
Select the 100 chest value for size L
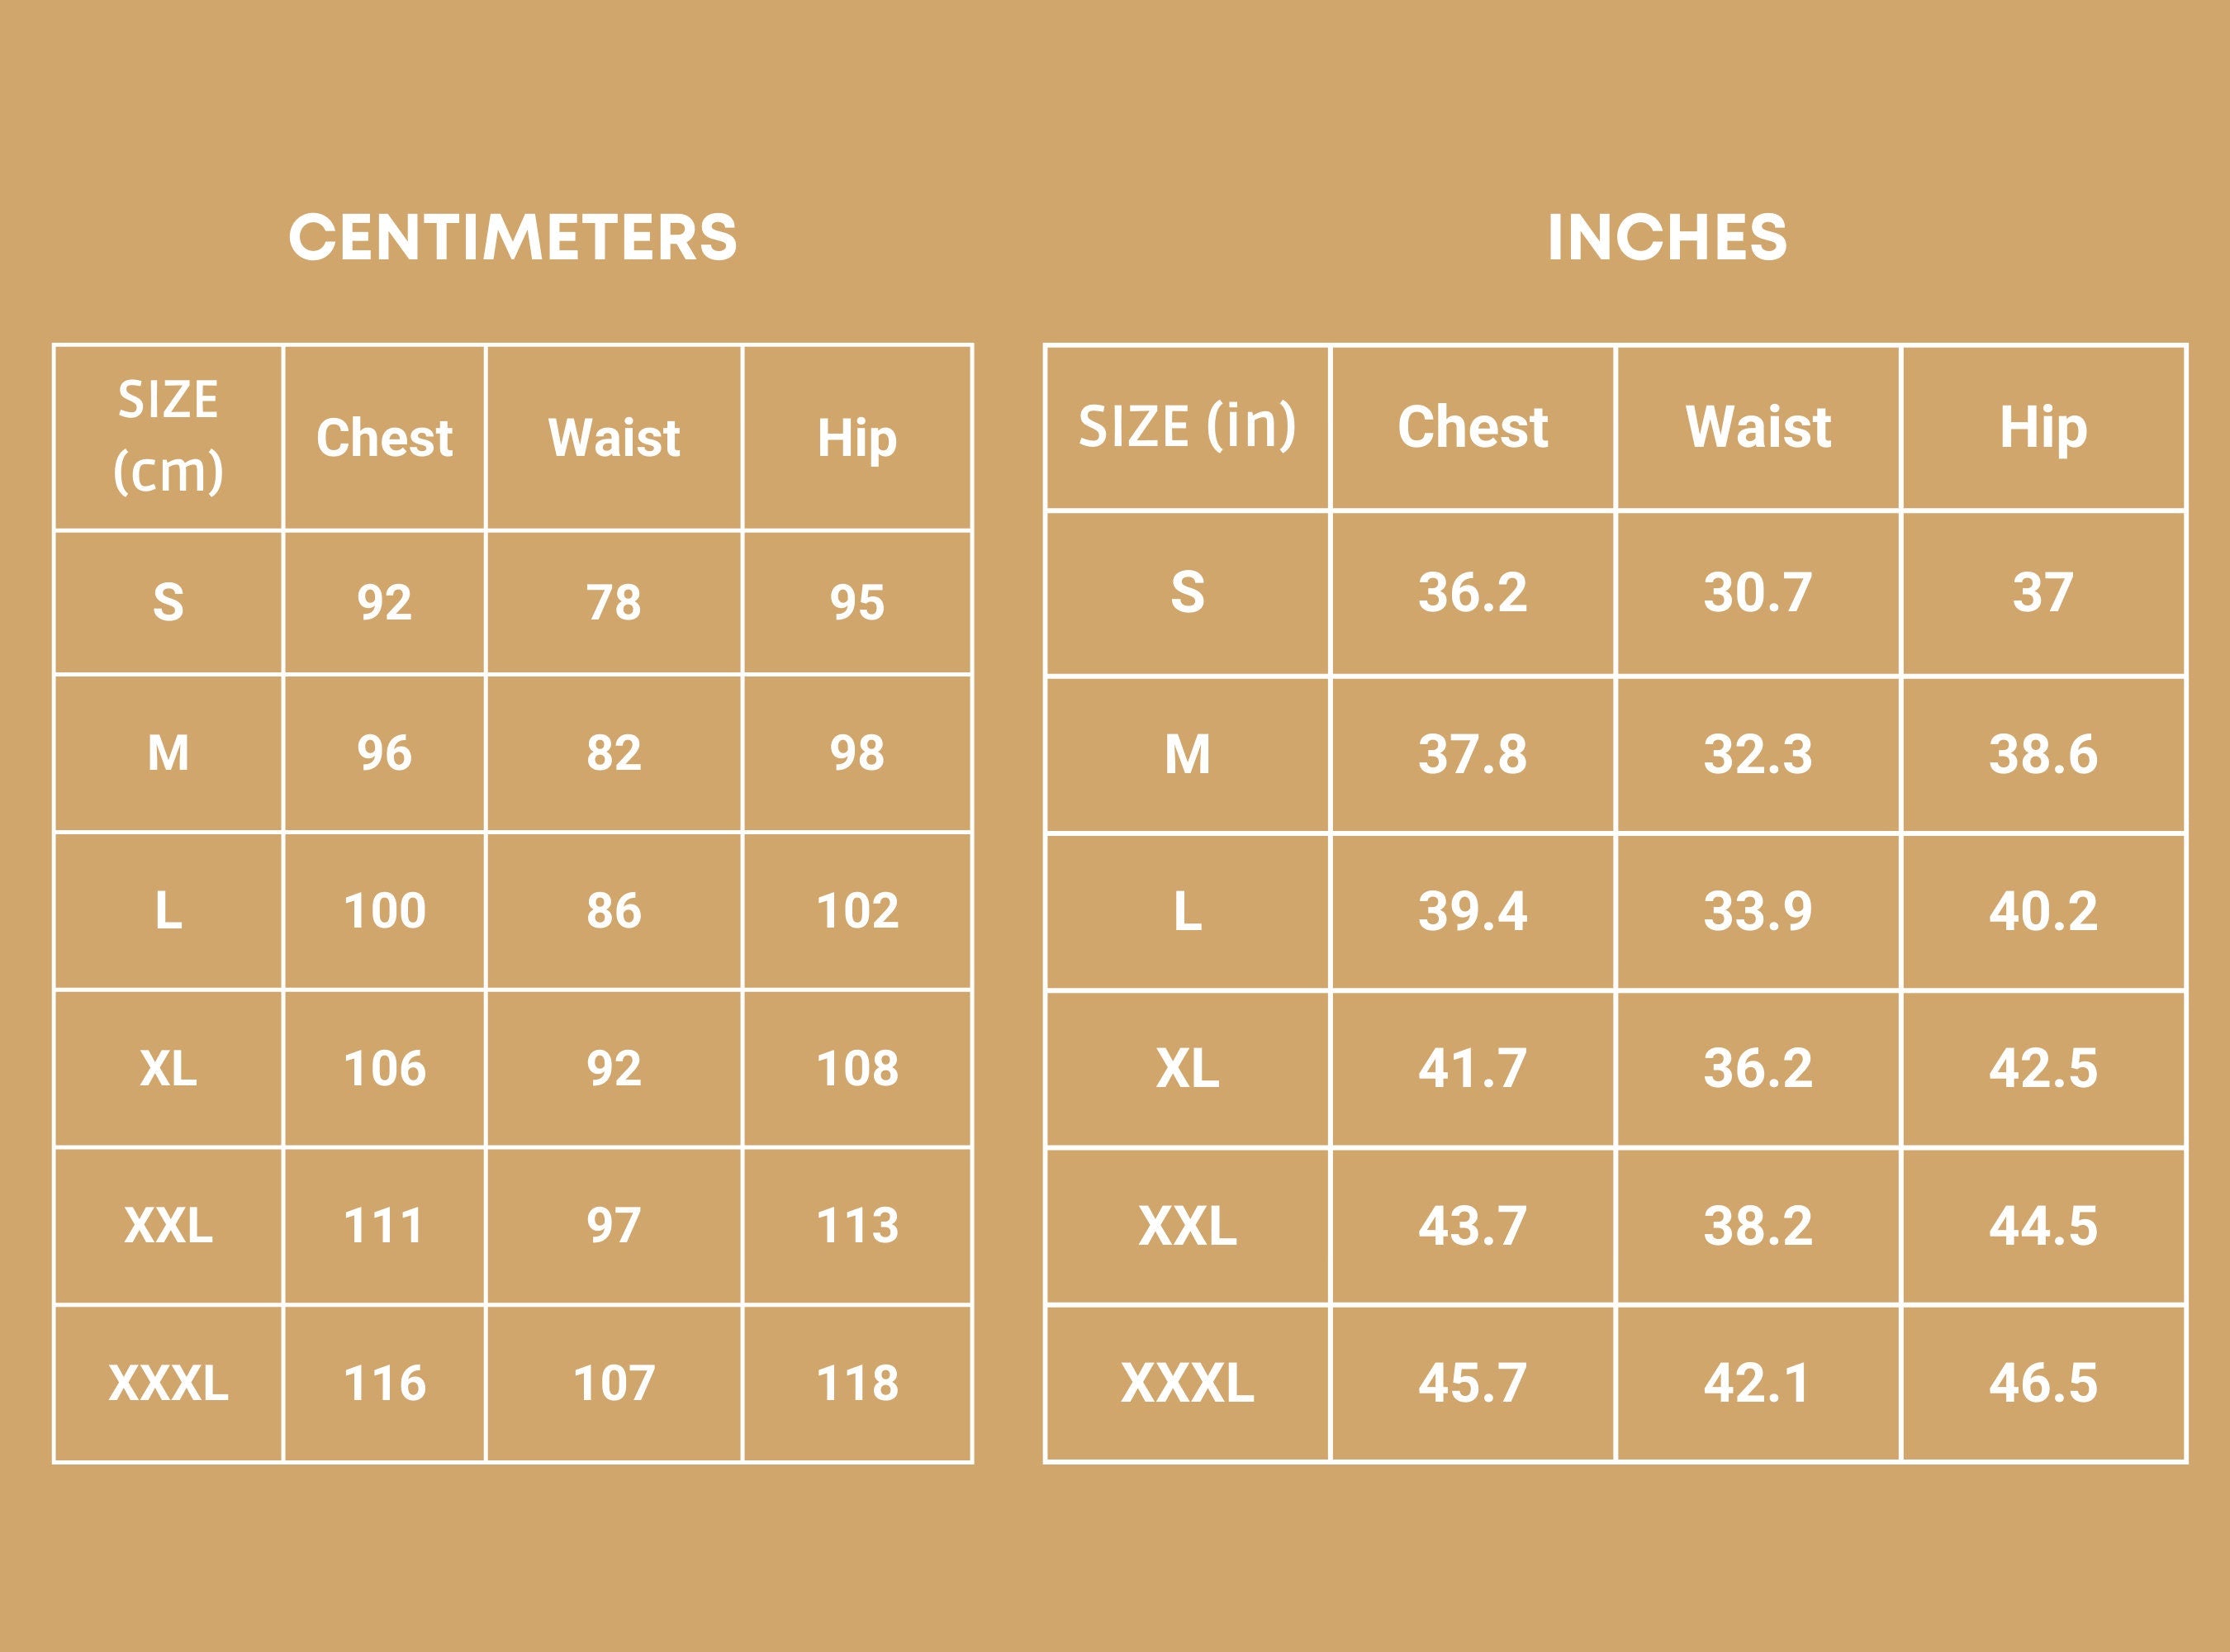pyautogui.click(x=384, y=911)
